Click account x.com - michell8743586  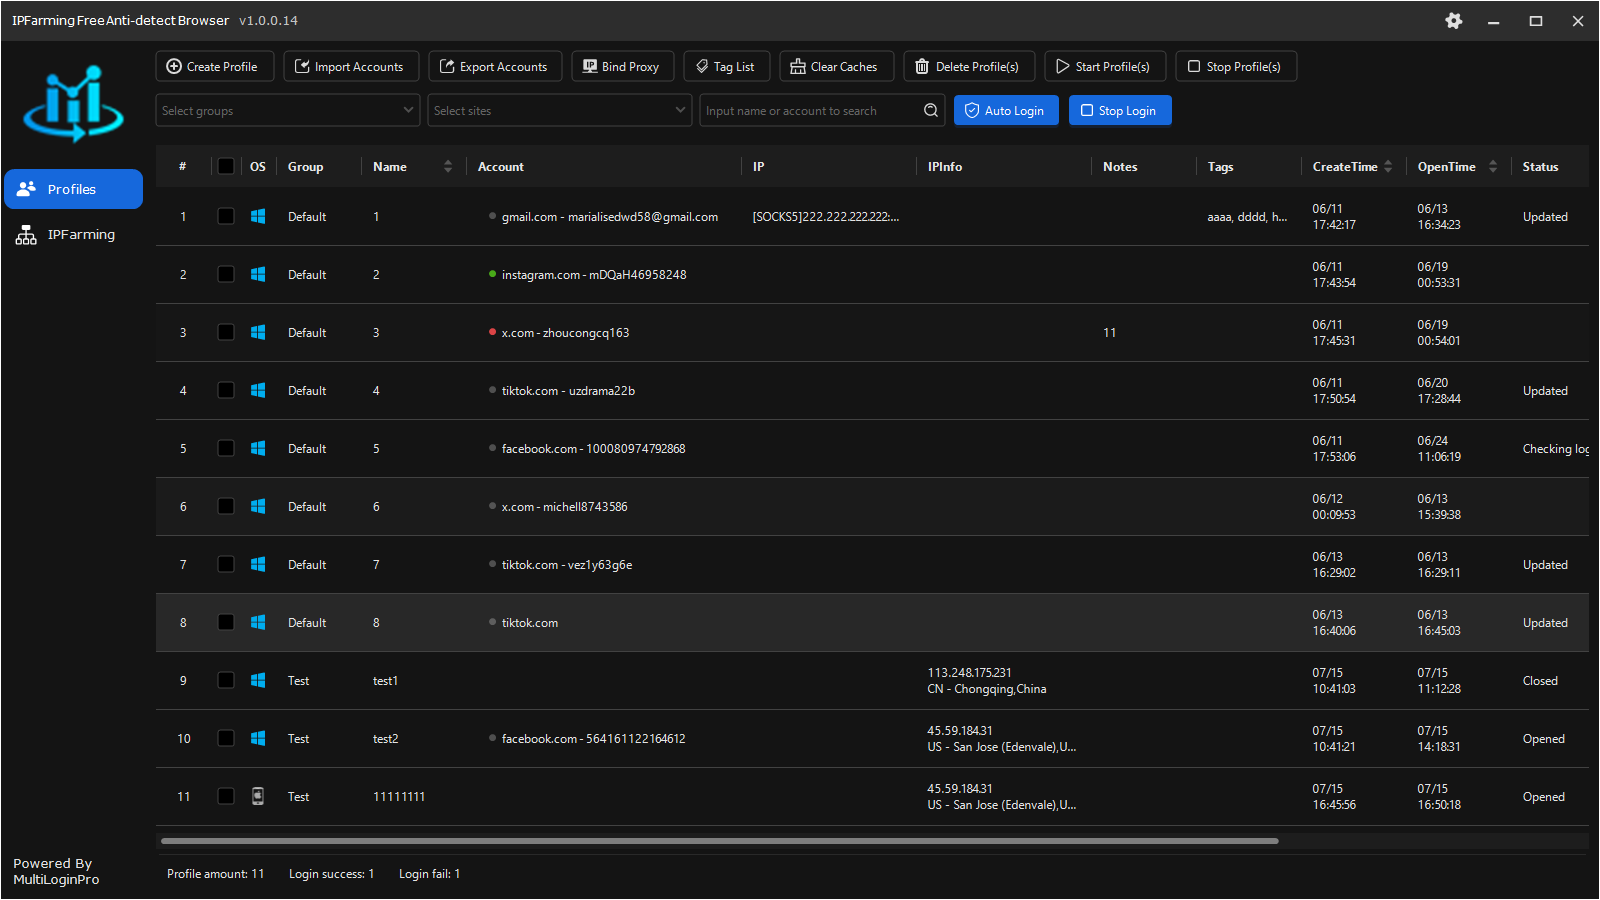[564, 506]
